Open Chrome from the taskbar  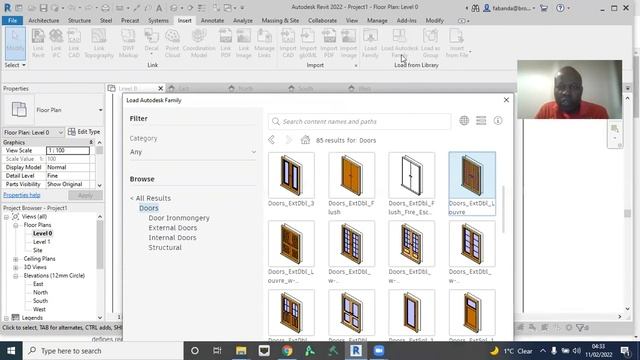coord(287,351)
